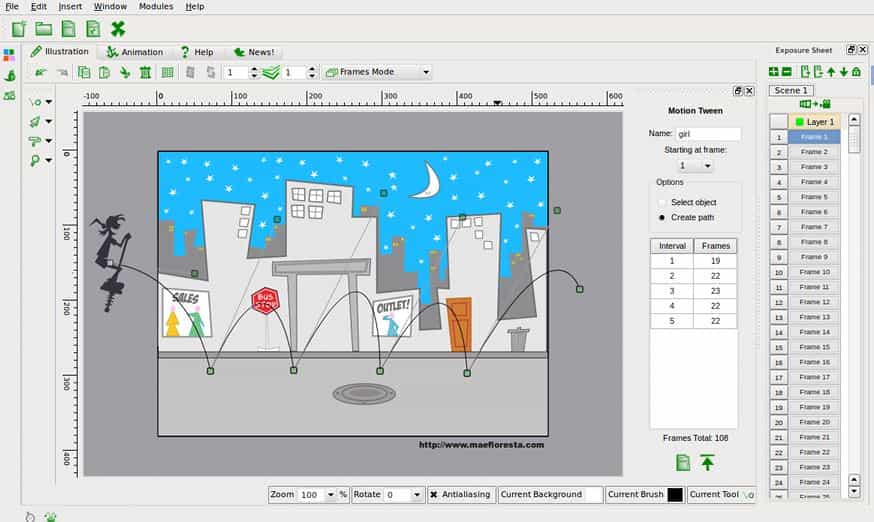Open the Help menu in menu bar
This screenshot has height=522, width=874.
click(x=195, y=7)
